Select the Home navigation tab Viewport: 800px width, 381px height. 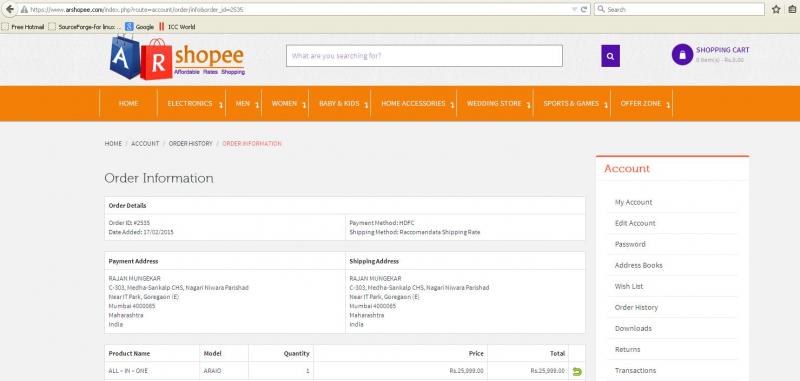[129, 104]
